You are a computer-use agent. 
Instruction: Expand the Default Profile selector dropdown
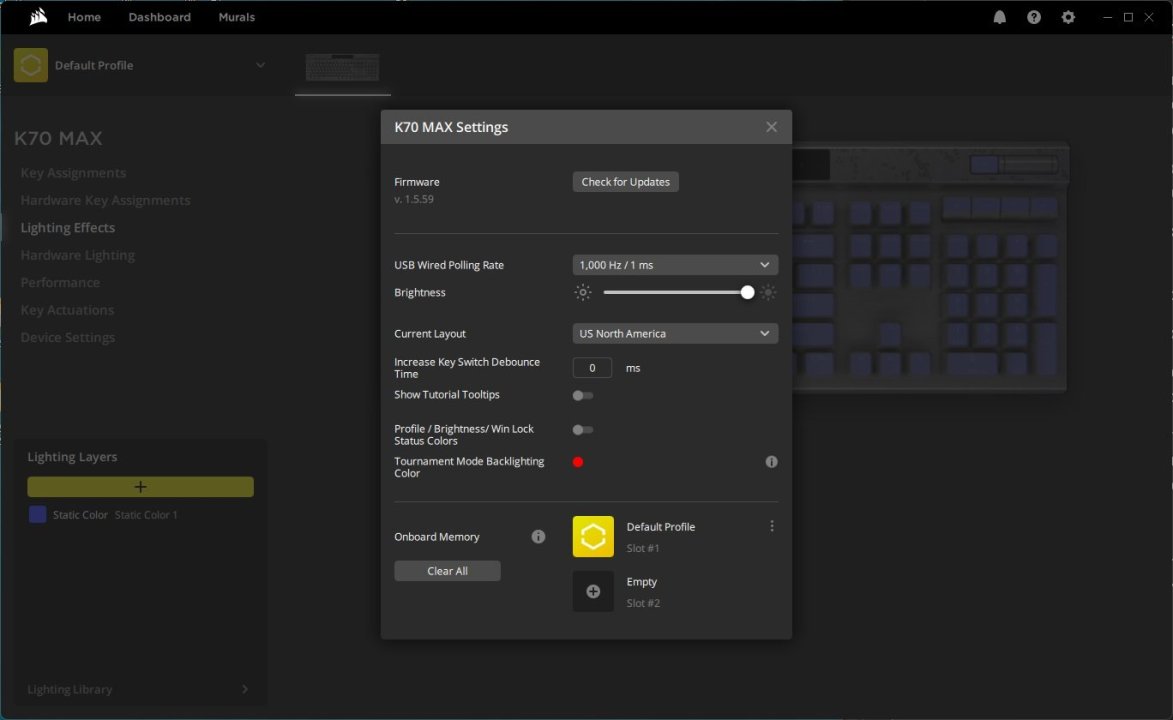click(x=260, y=66)
